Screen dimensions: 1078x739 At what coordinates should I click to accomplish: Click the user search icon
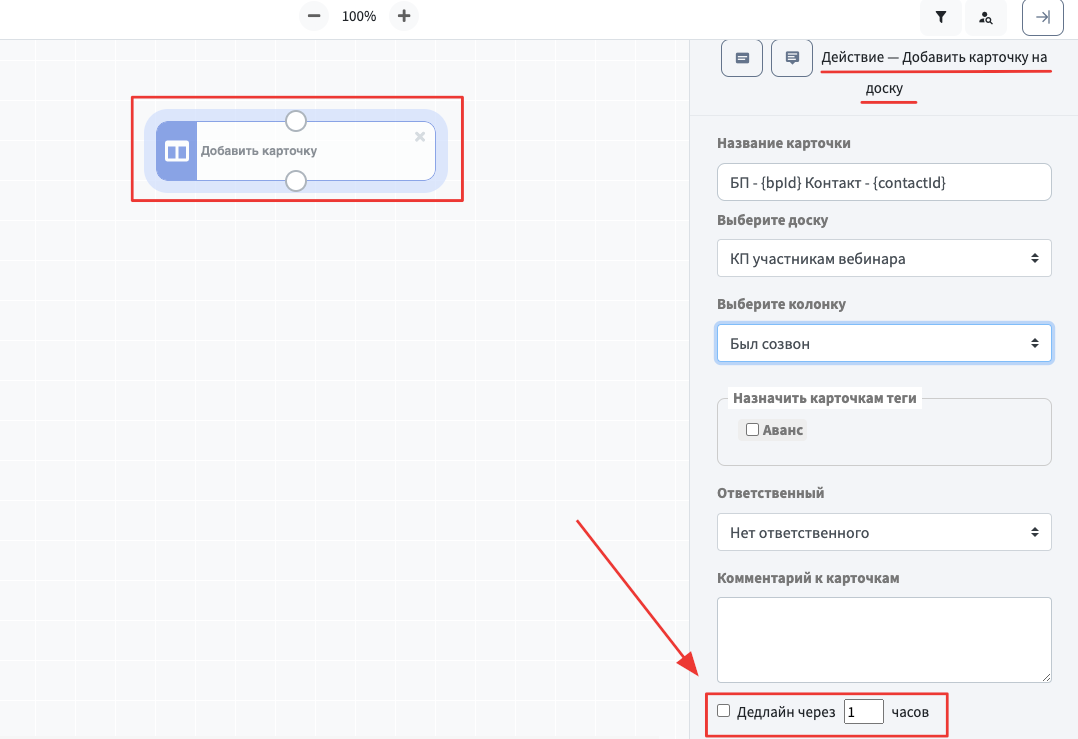coord(986,17)
